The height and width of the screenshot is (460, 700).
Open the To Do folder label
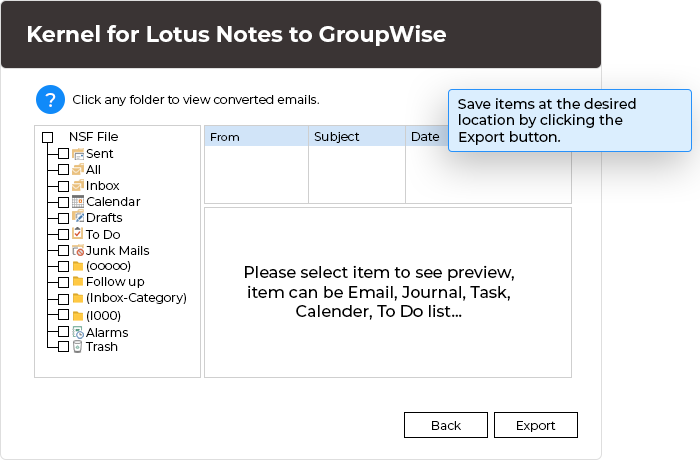[x=103, y=234]
